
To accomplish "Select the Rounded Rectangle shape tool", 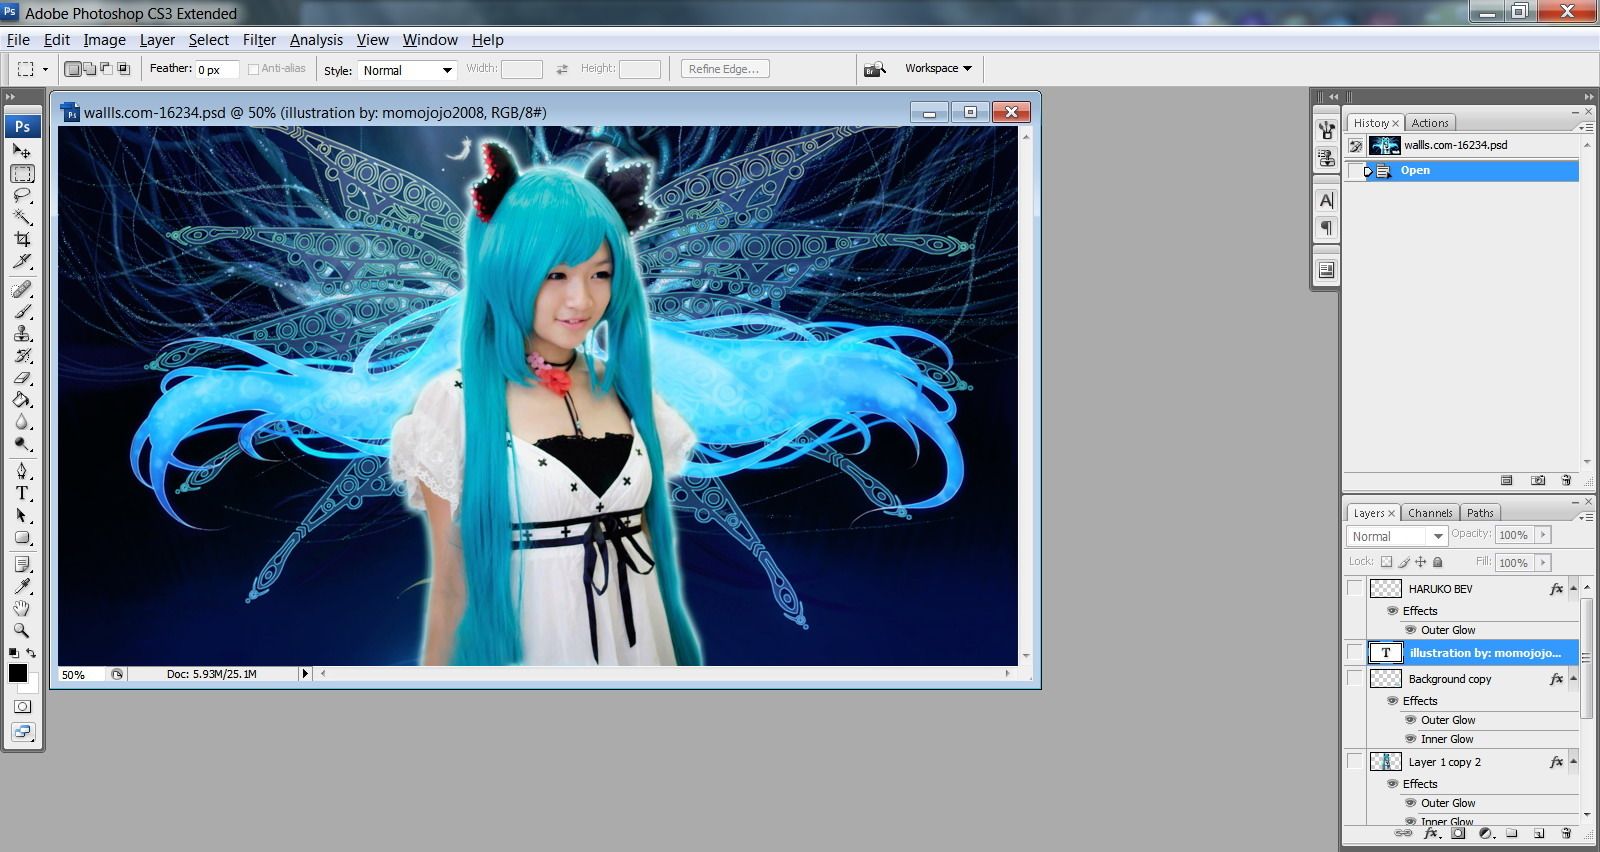I will (22, 537).
